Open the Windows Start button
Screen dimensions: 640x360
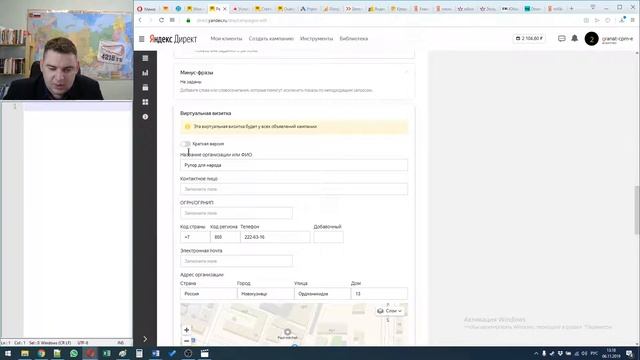pos(8,353)
